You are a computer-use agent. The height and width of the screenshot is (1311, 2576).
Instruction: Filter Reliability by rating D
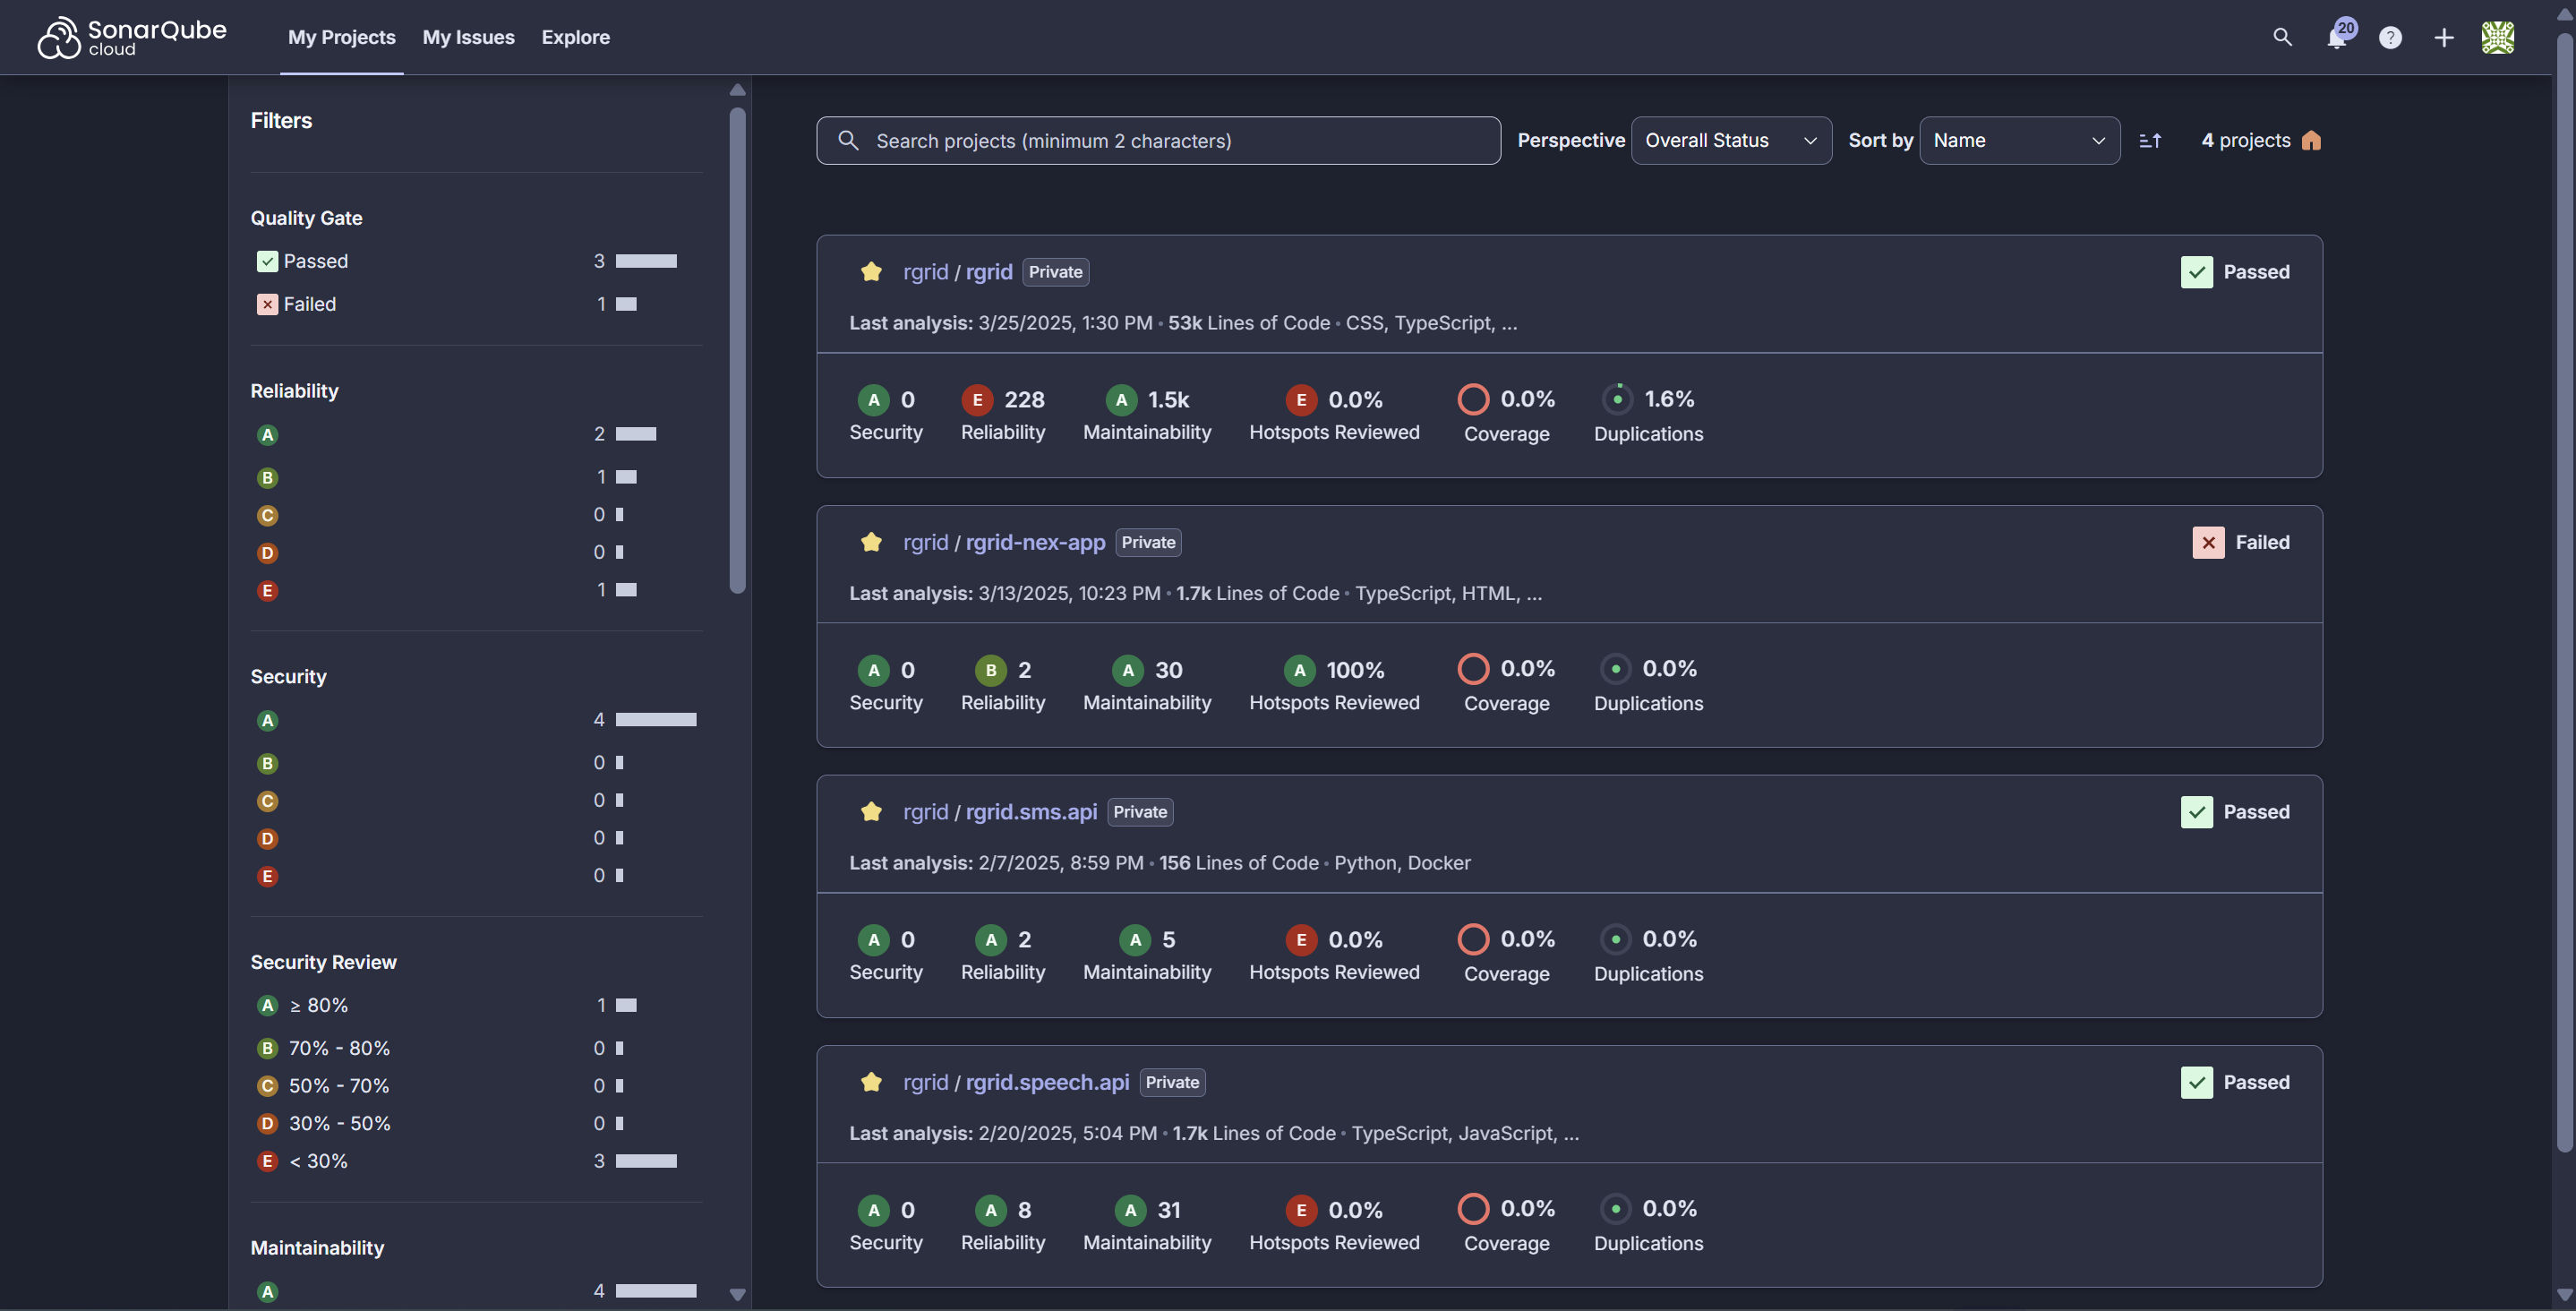(x=476, y=553)
